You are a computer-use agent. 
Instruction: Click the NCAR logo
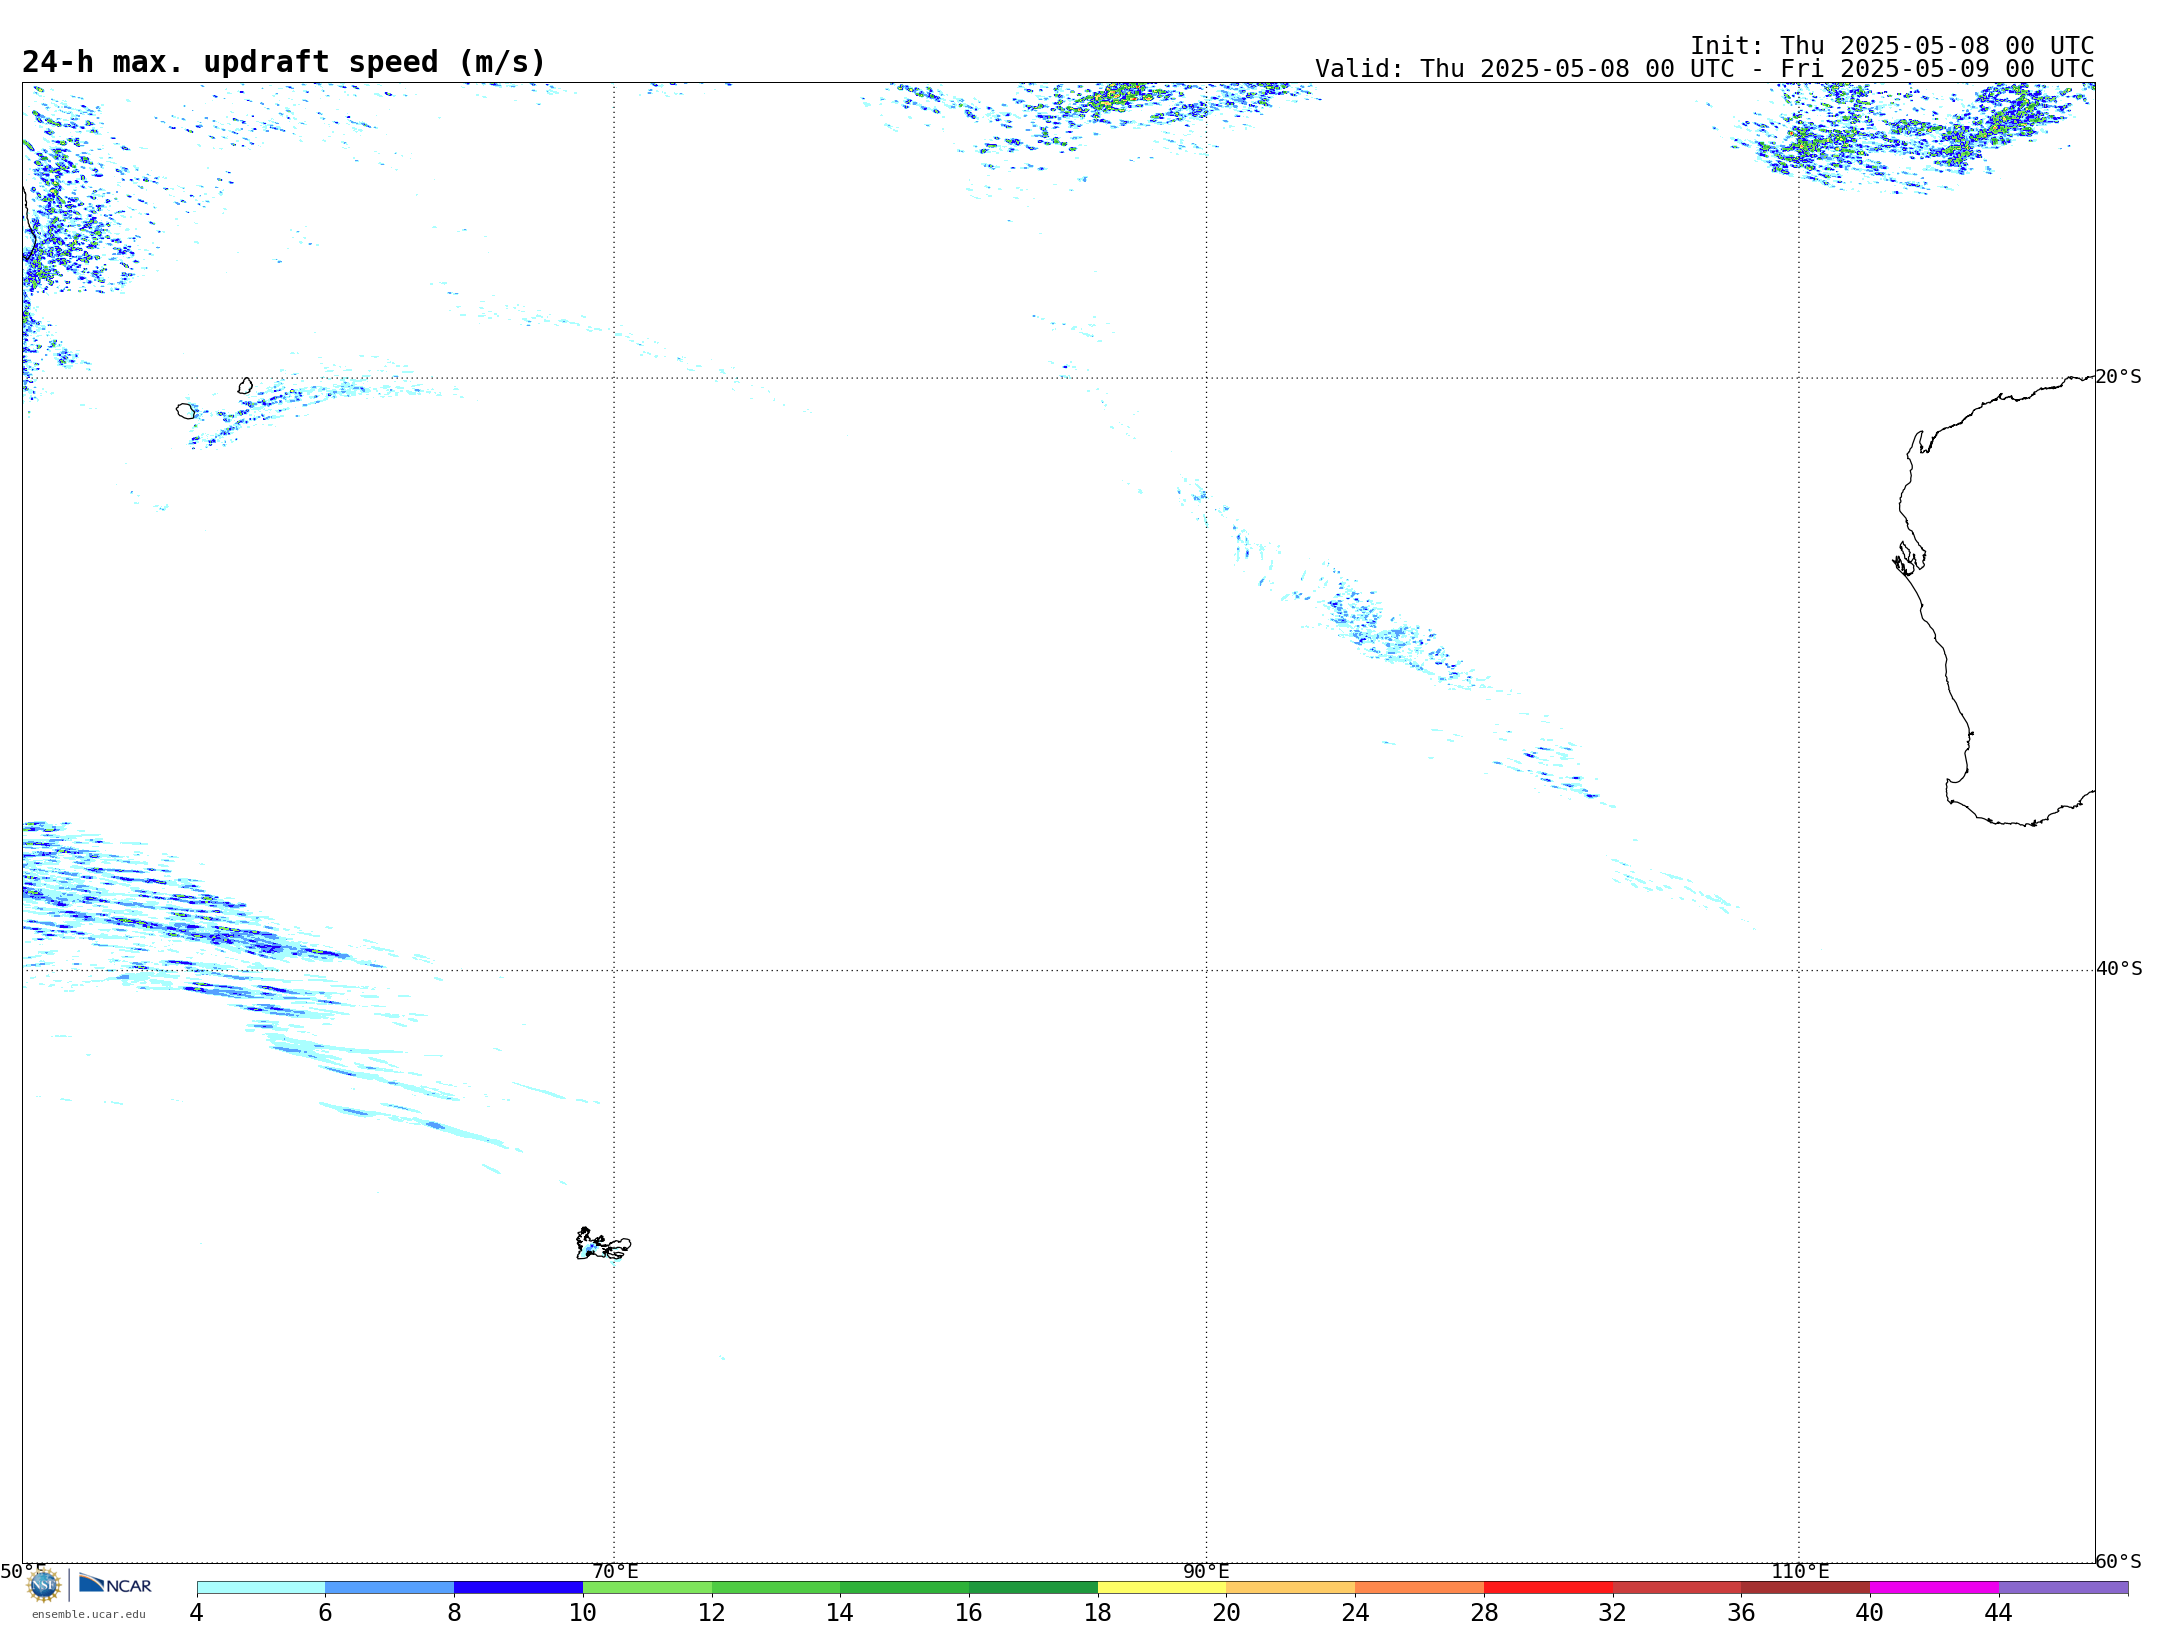click(x=115, y=1584)
